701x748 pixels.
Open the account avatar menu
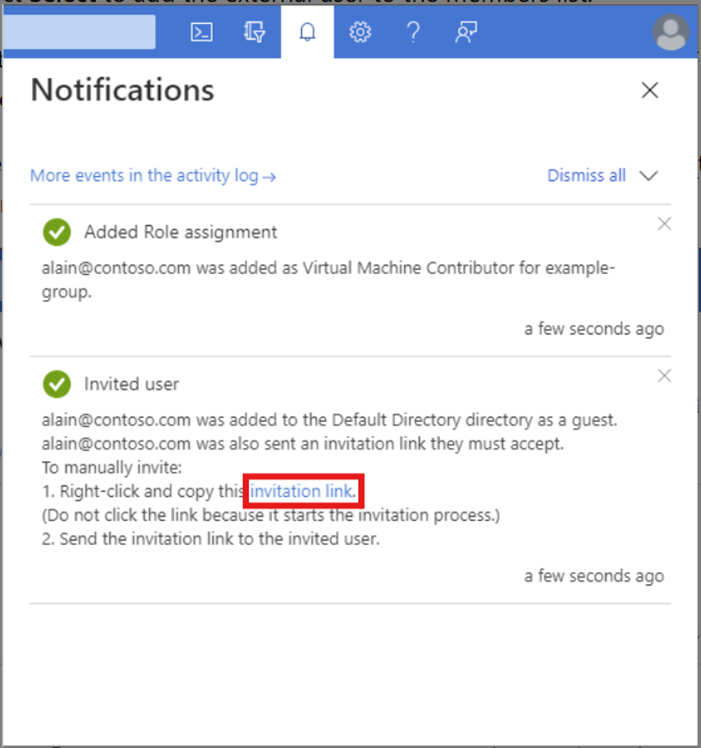(x=670, y=32)
